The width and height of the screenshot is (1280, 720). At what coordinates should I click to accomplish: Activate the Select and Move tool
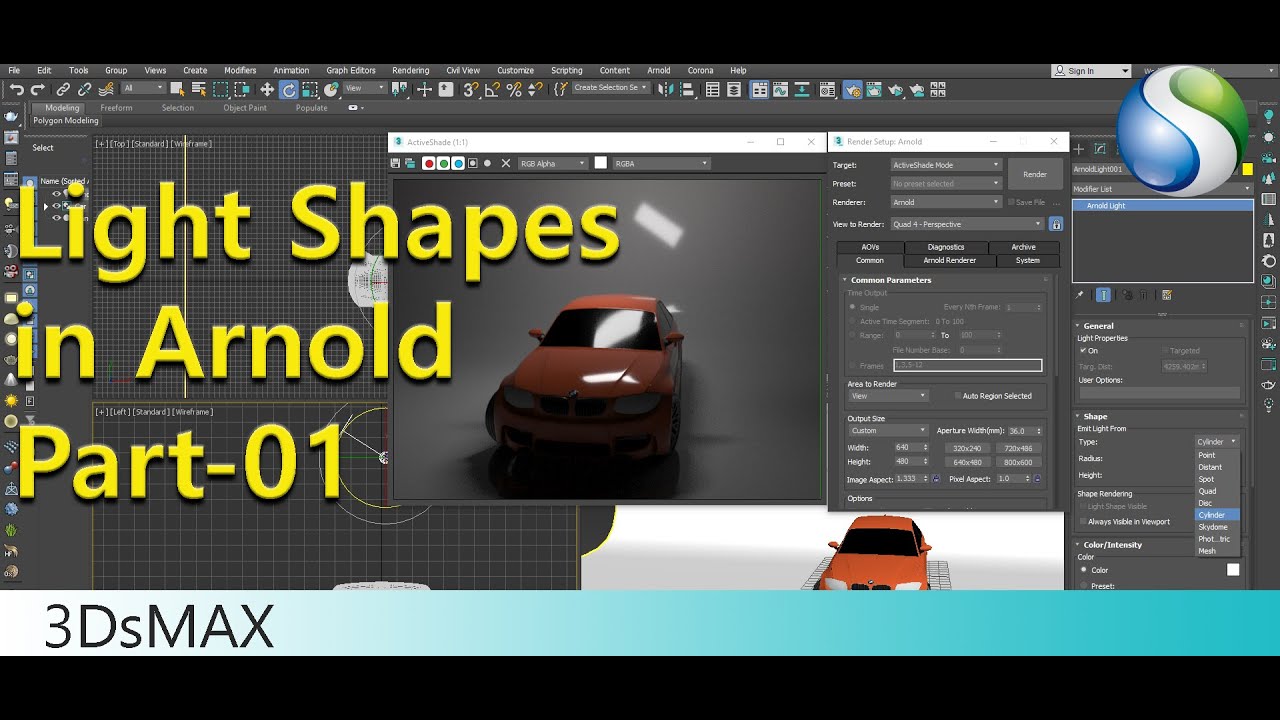[267, 90]
